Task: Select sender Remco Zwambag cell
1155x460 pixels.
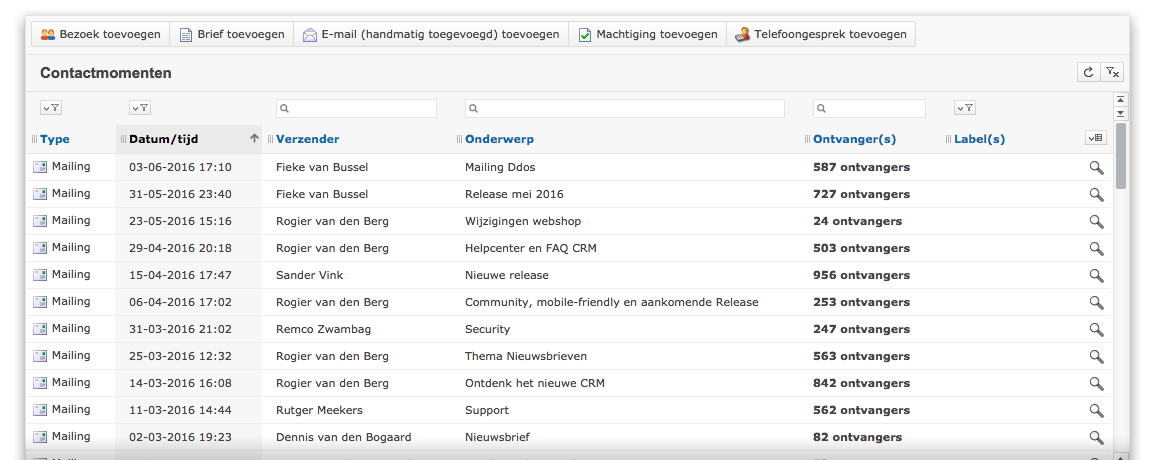Action: point(323,330)
